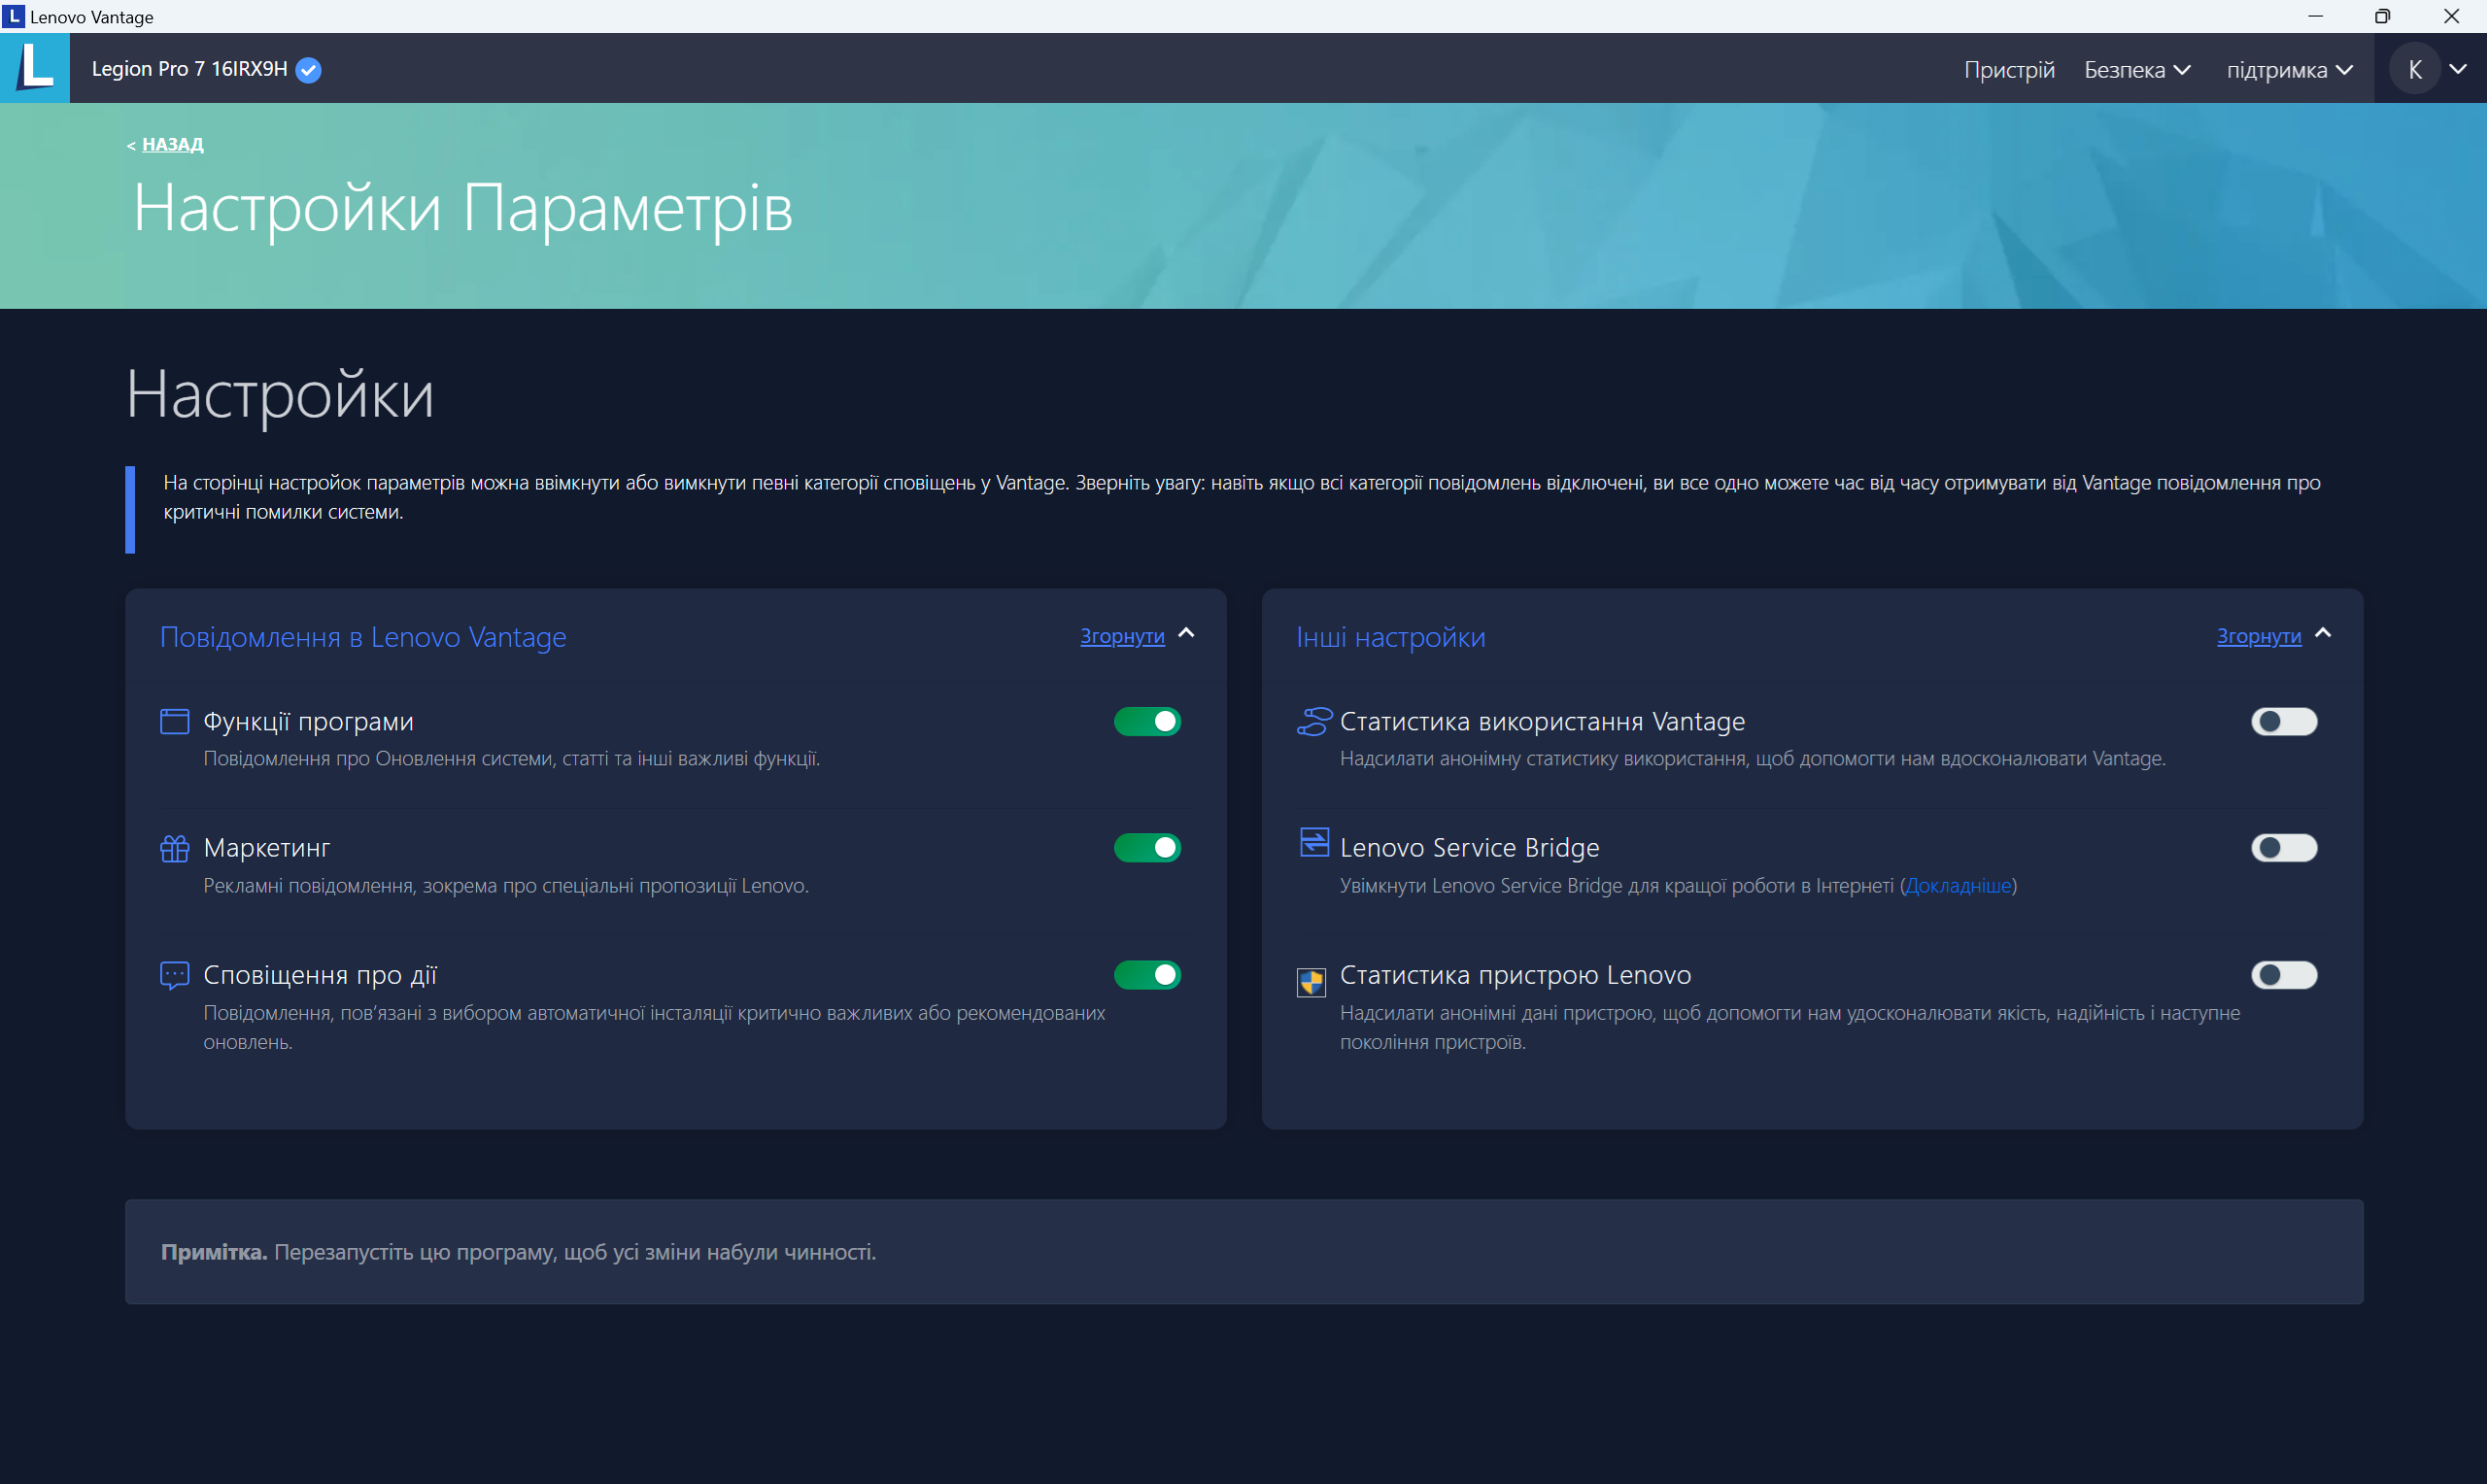The width and height of the screenshot is (2487, 1484).
Task: Click the verified badge beside Legion Pro
Action: pyautogui.click(x=308, y=70)
